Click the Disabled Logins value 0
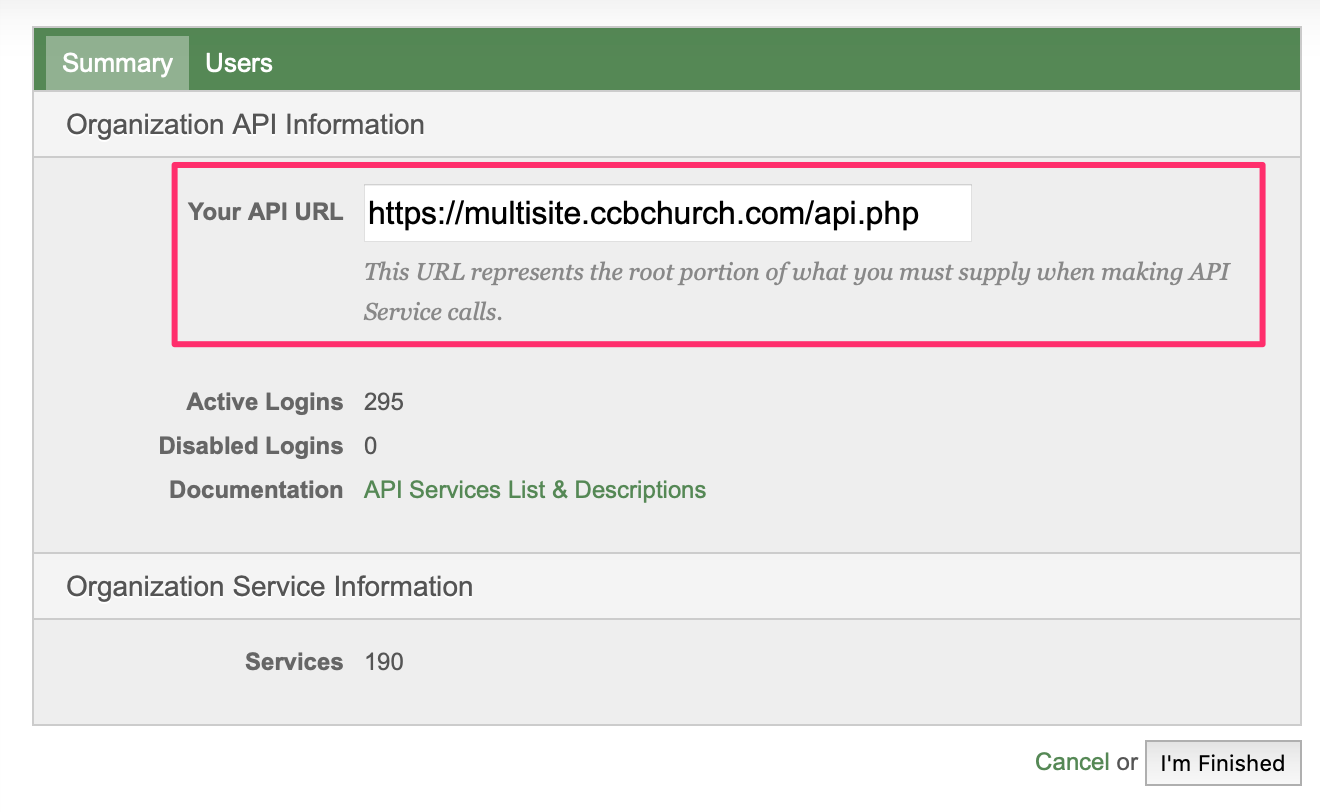Screen dimensions: 1320x812 coord(371,446)
